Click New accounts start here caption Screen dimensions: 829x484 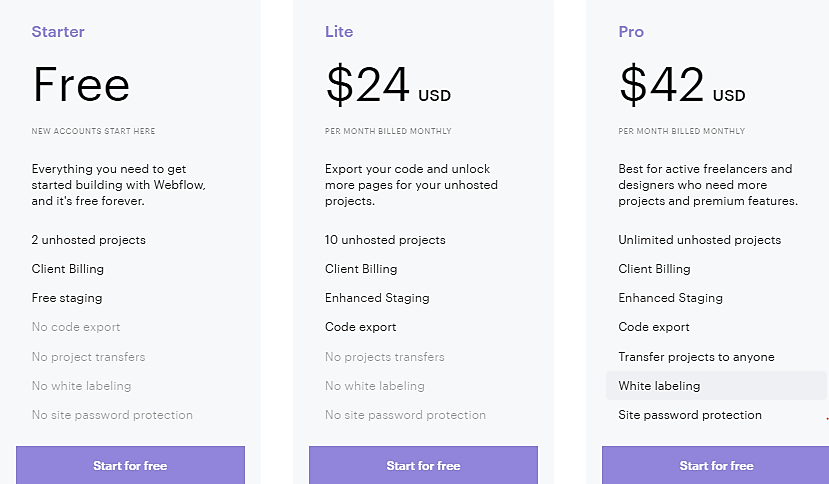[93, 131]
